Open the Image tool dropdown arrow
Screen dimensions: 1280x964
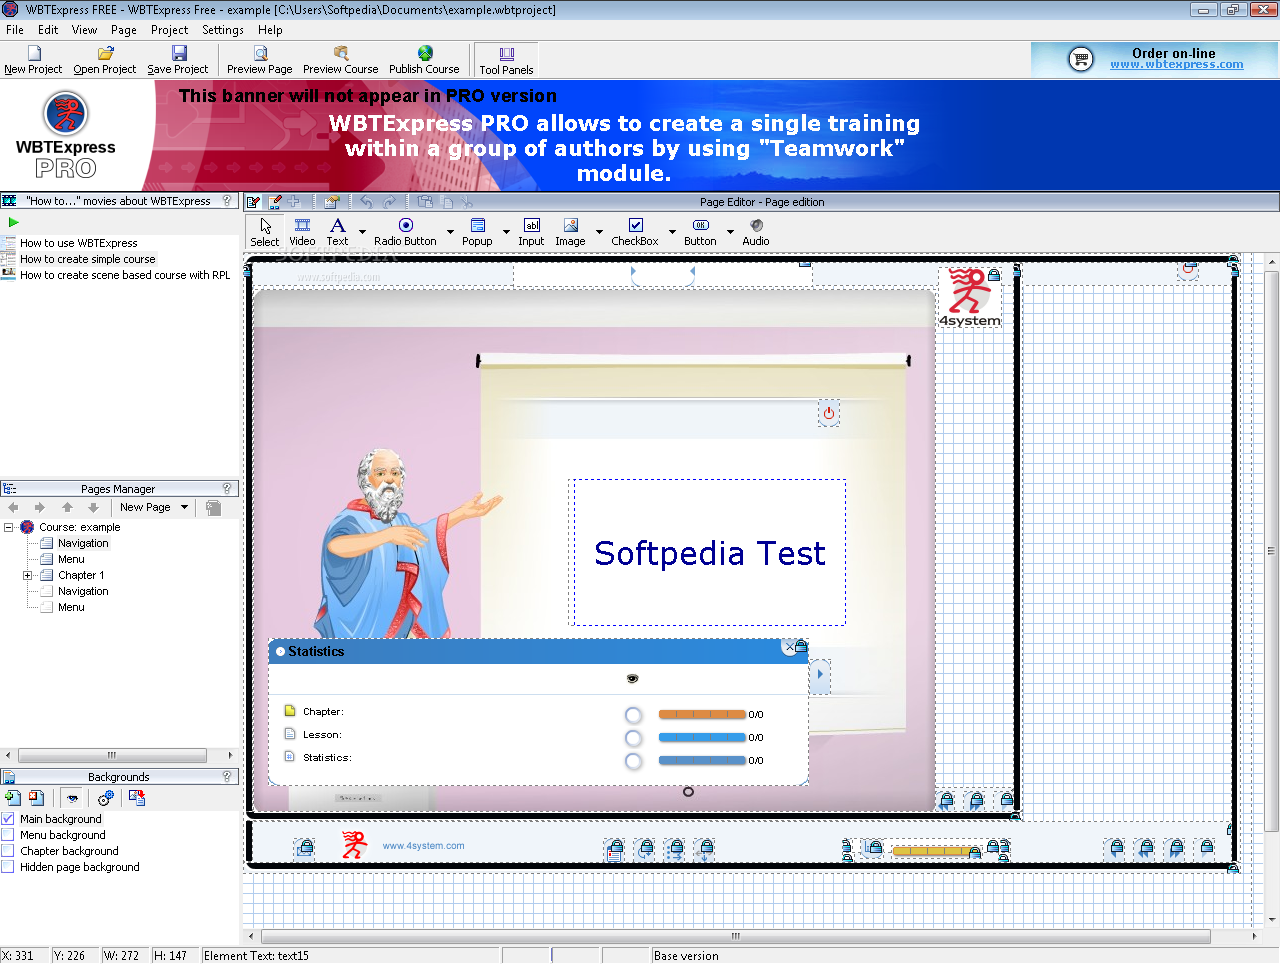click(x=599, y=232)
